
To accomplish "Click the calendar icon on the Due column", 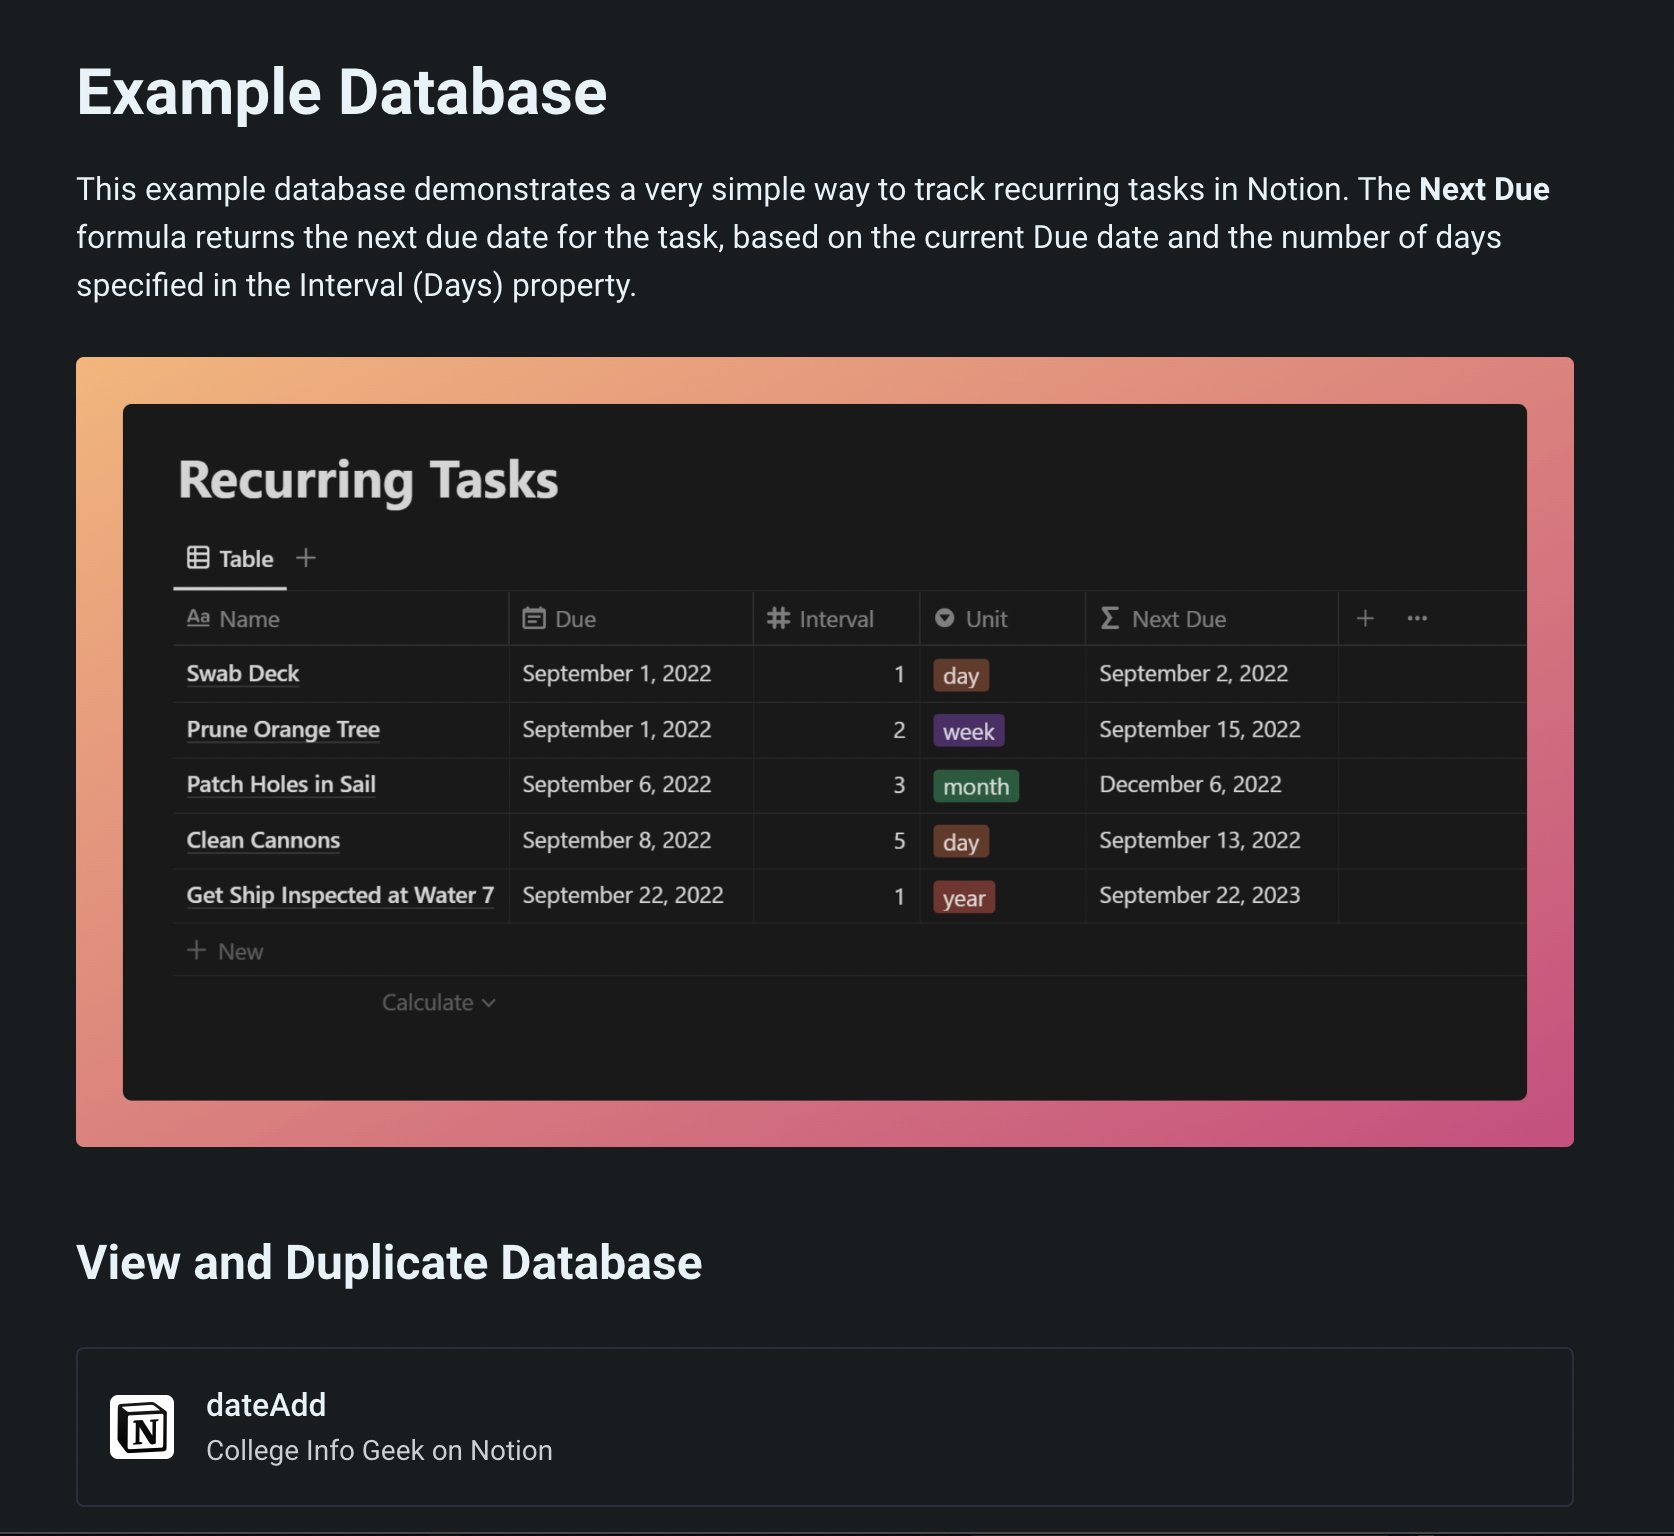I will pos(535,618).
